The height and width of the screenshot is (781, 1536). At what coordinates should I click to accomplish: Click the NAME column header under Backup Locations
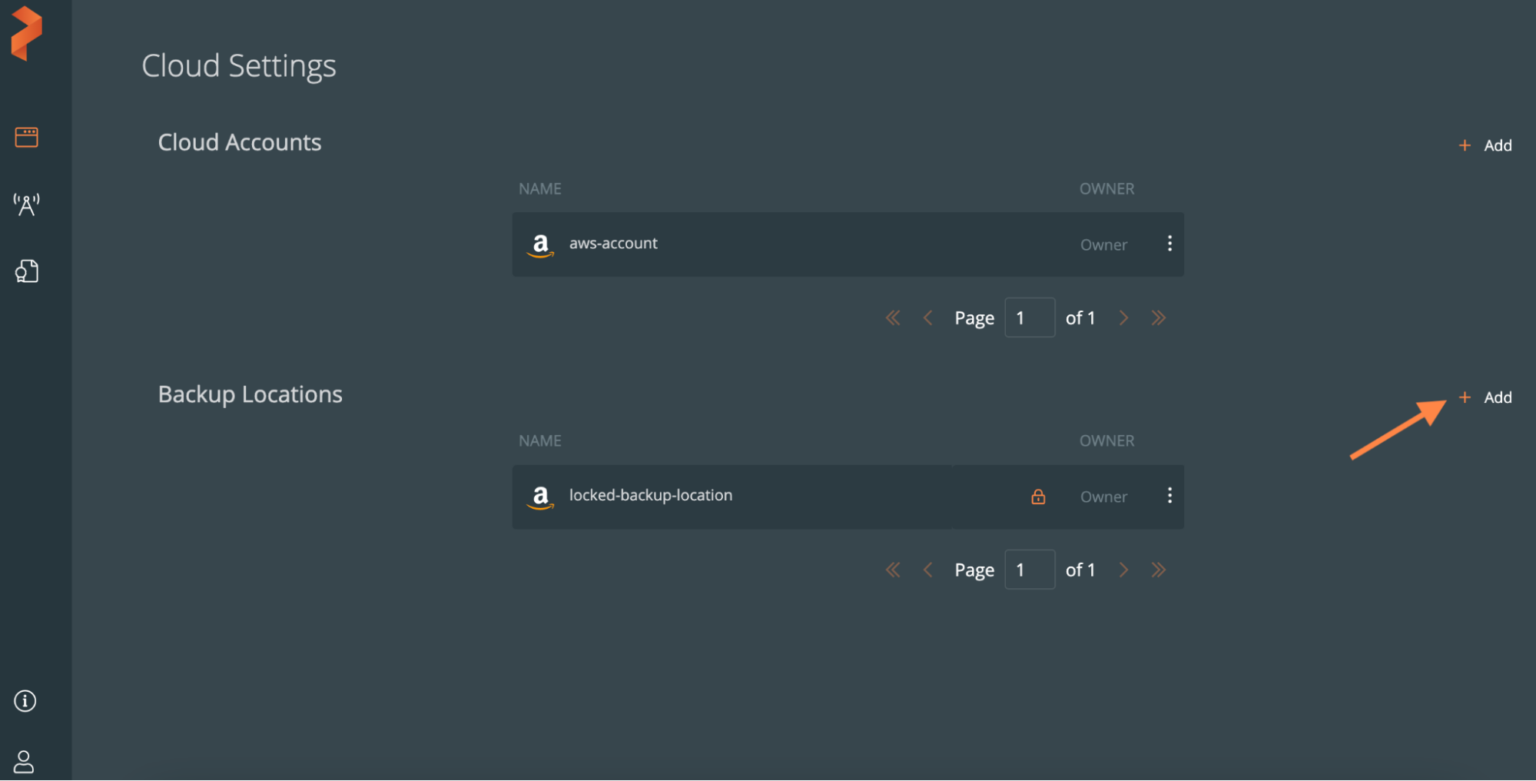pos(540,441)
